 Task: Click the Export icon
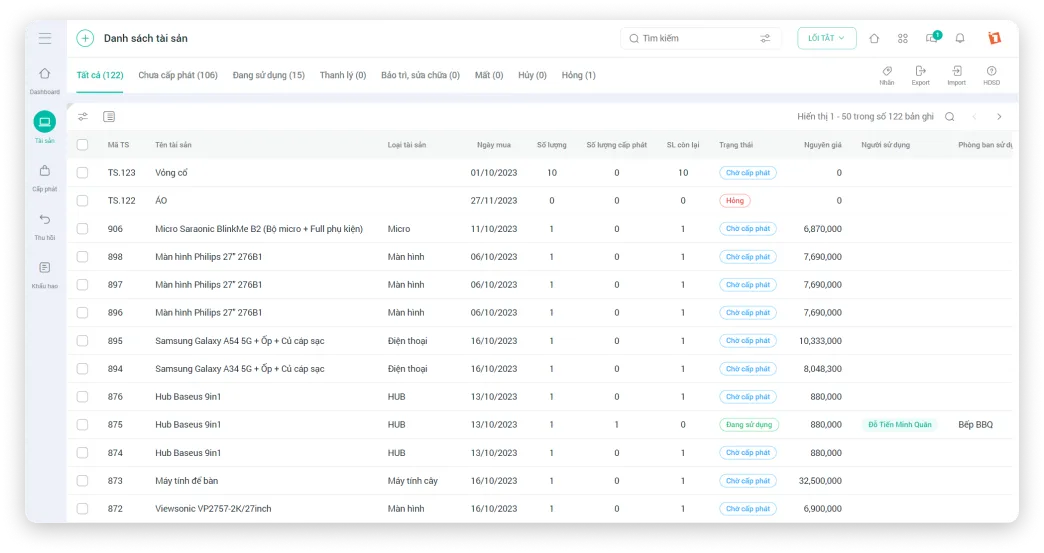pos(920,75)
